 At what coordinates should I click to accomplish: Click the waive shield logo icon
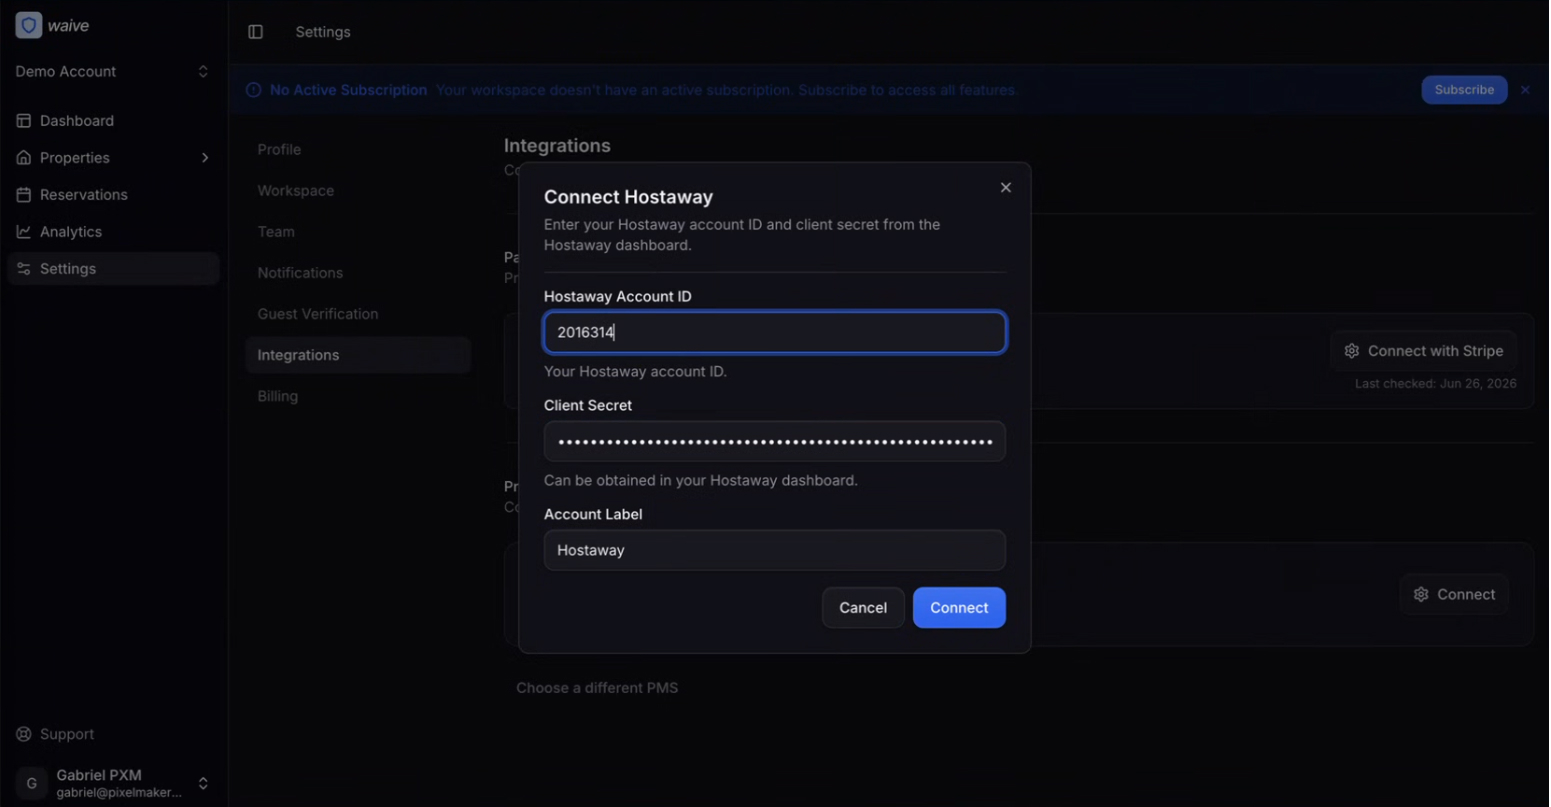click(29, 25)
